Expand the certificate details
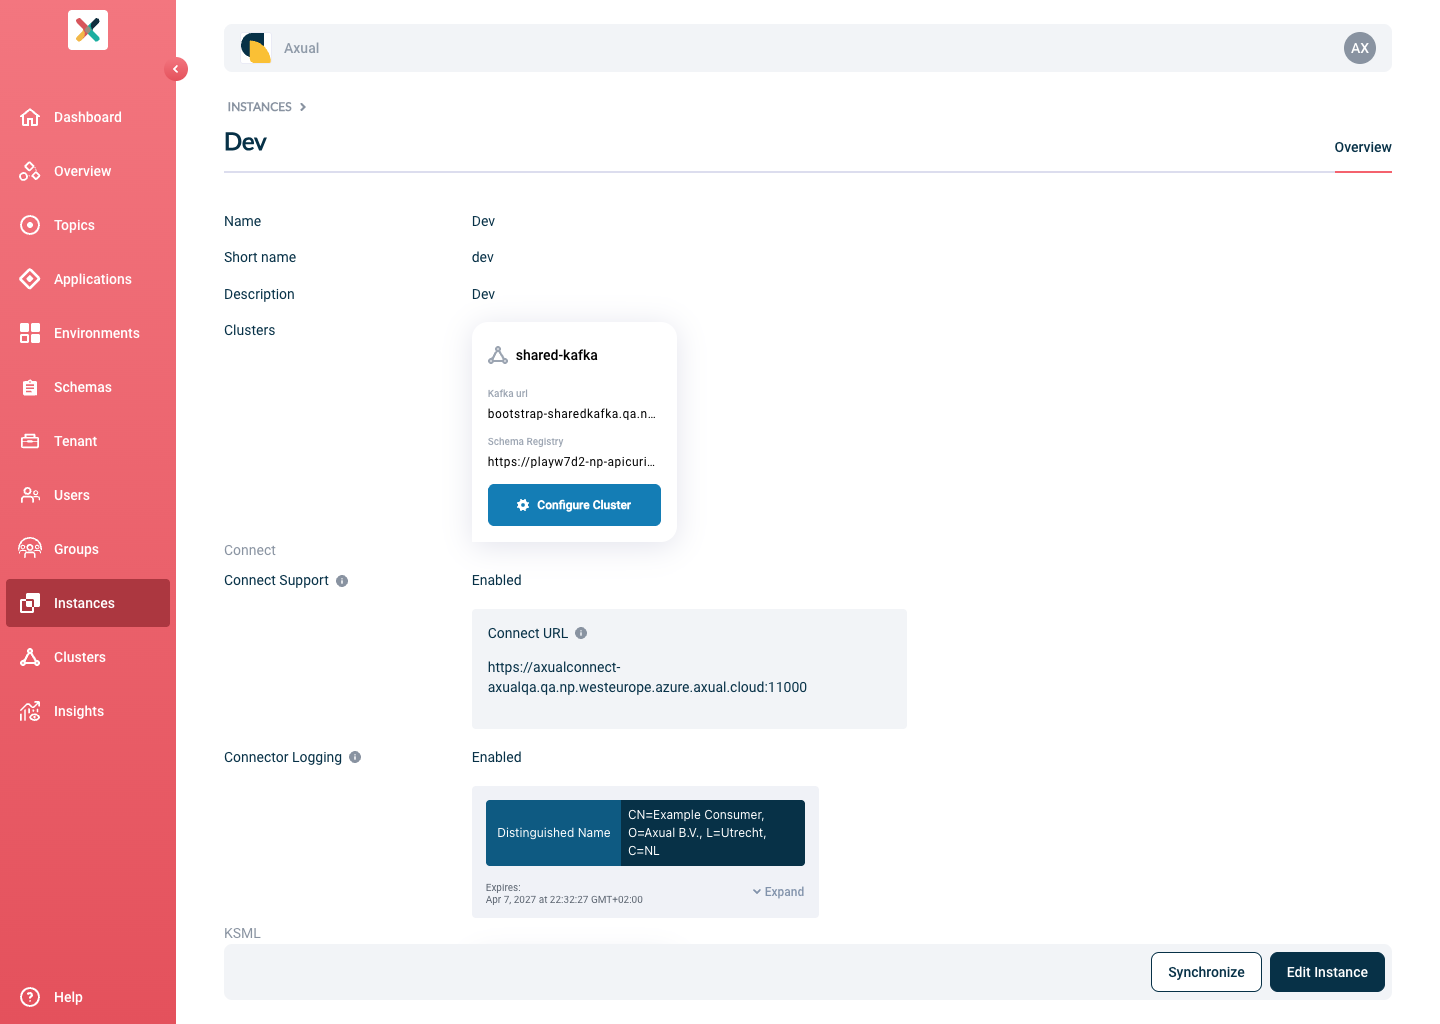The height and width of the screenshot is (1024, 1440). (778, 892)
